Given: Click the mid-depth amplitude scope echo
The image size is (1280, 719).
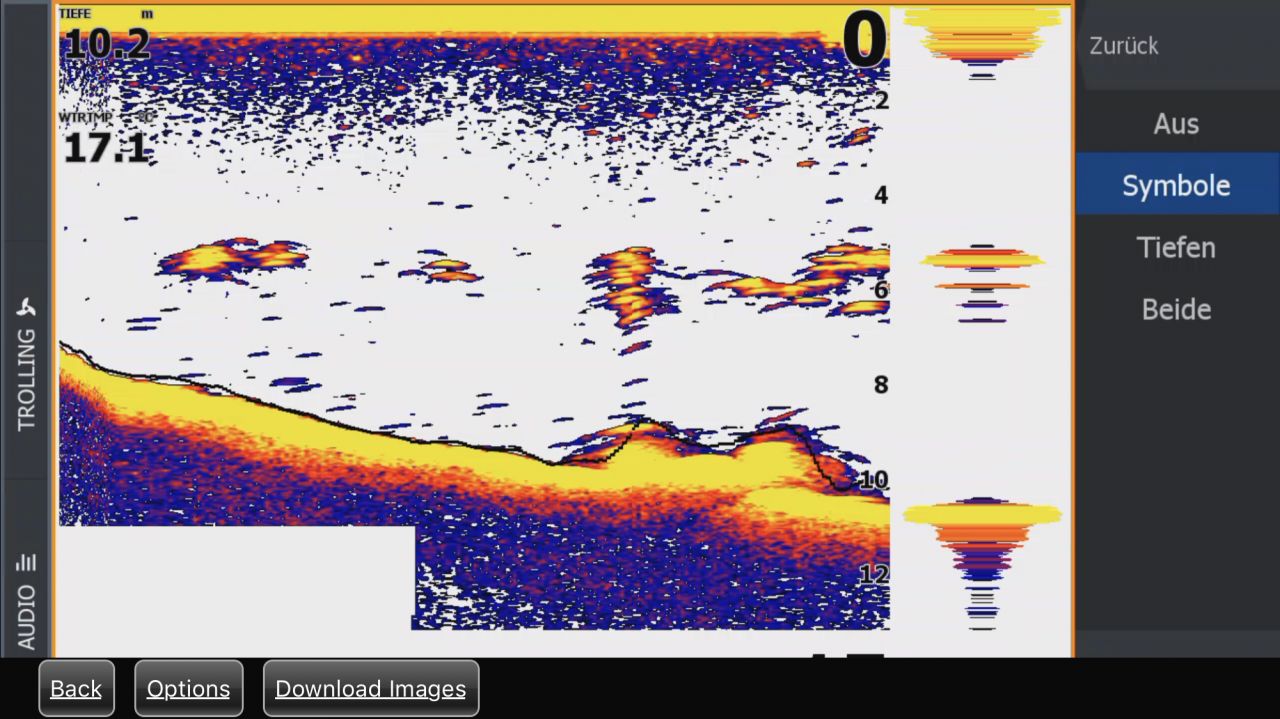Looking at the screenshot, I should [x=982, y=282].
